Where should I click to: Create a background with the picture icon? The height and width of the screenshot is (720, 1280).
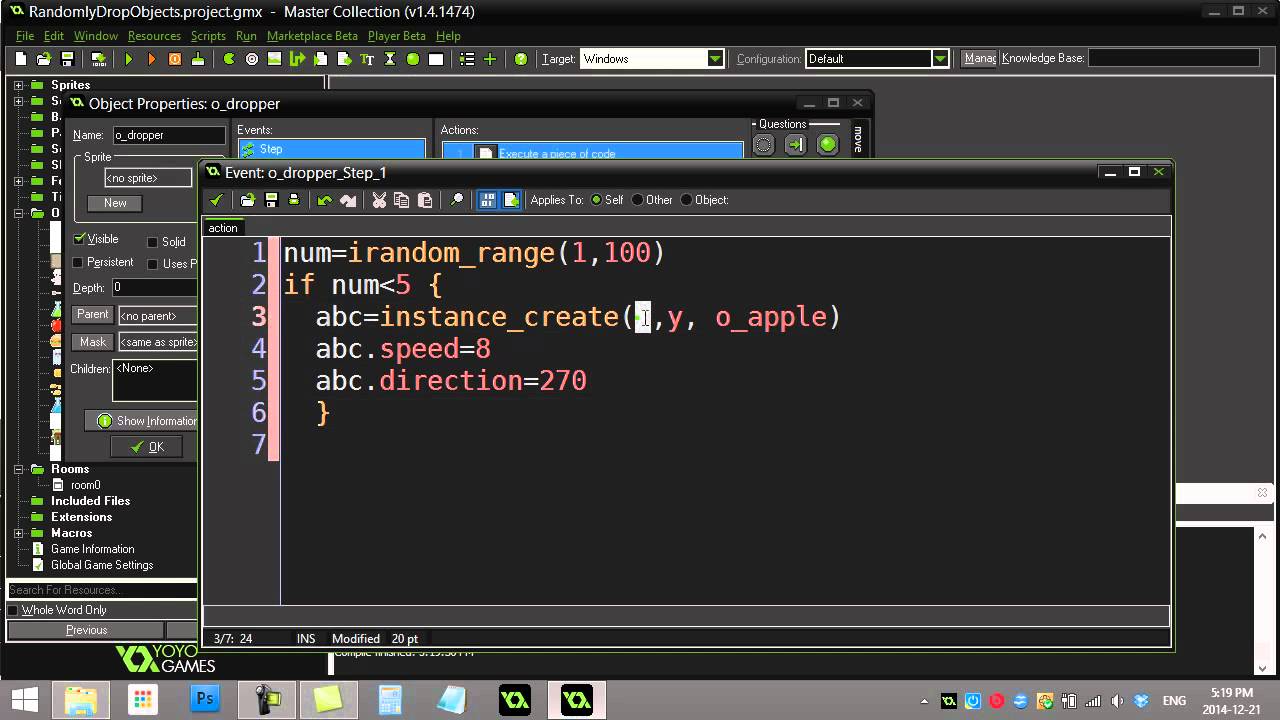(275, 59)
